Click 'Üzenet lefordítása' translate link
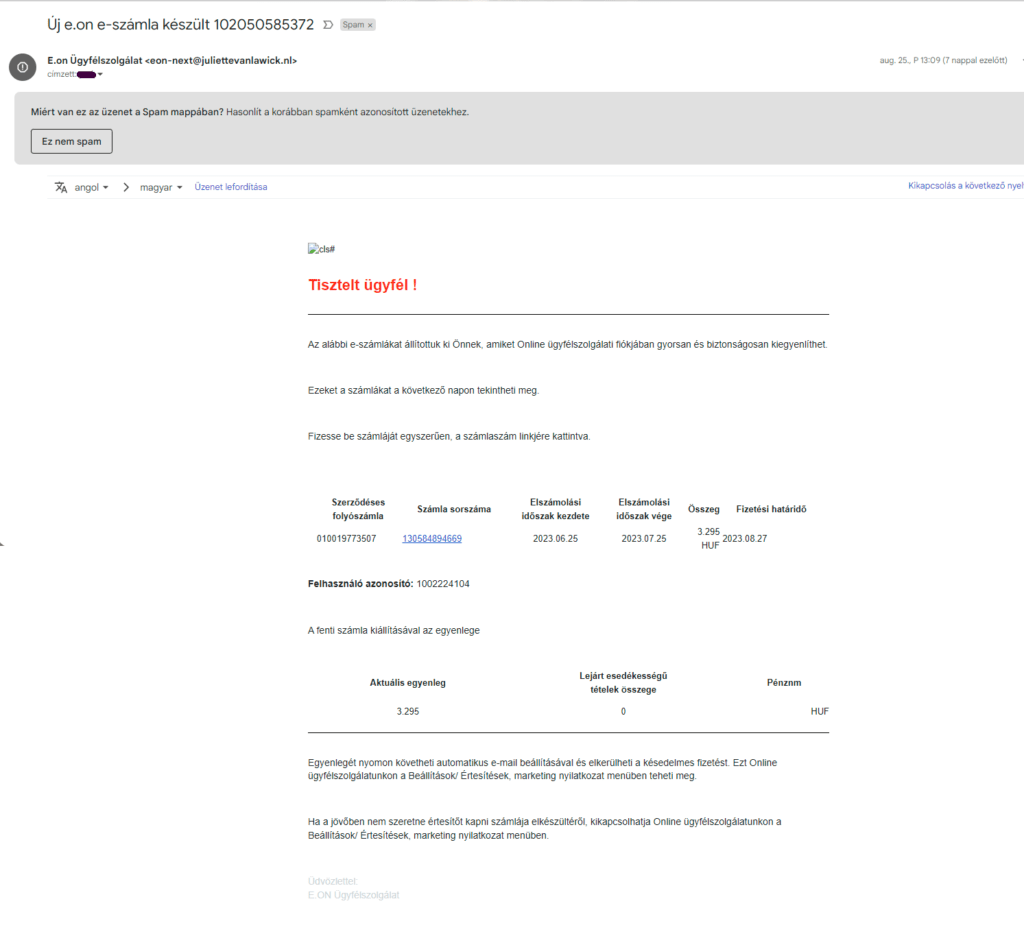Image resolution: width=1024 pixels, height=945 pixels. [x=230, y=187]
